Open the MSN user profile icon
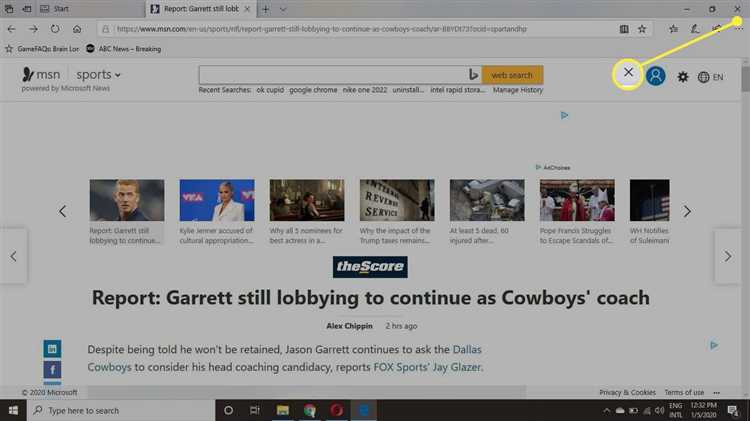This screenshot has width=750, height=421. click(655, 76)
